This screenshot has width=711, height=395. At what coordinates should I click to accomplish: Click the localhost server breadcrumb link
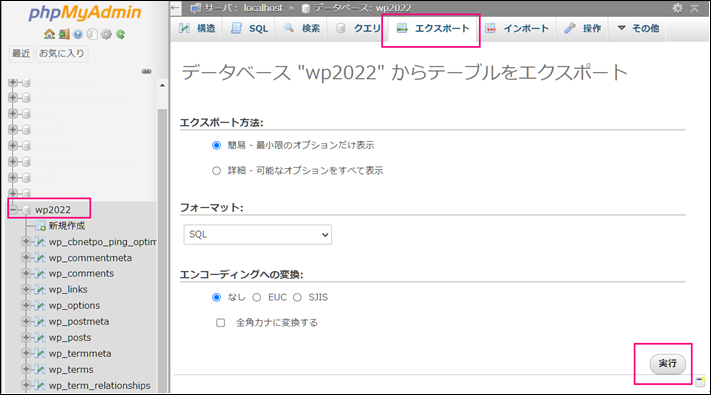coord(263,8)
